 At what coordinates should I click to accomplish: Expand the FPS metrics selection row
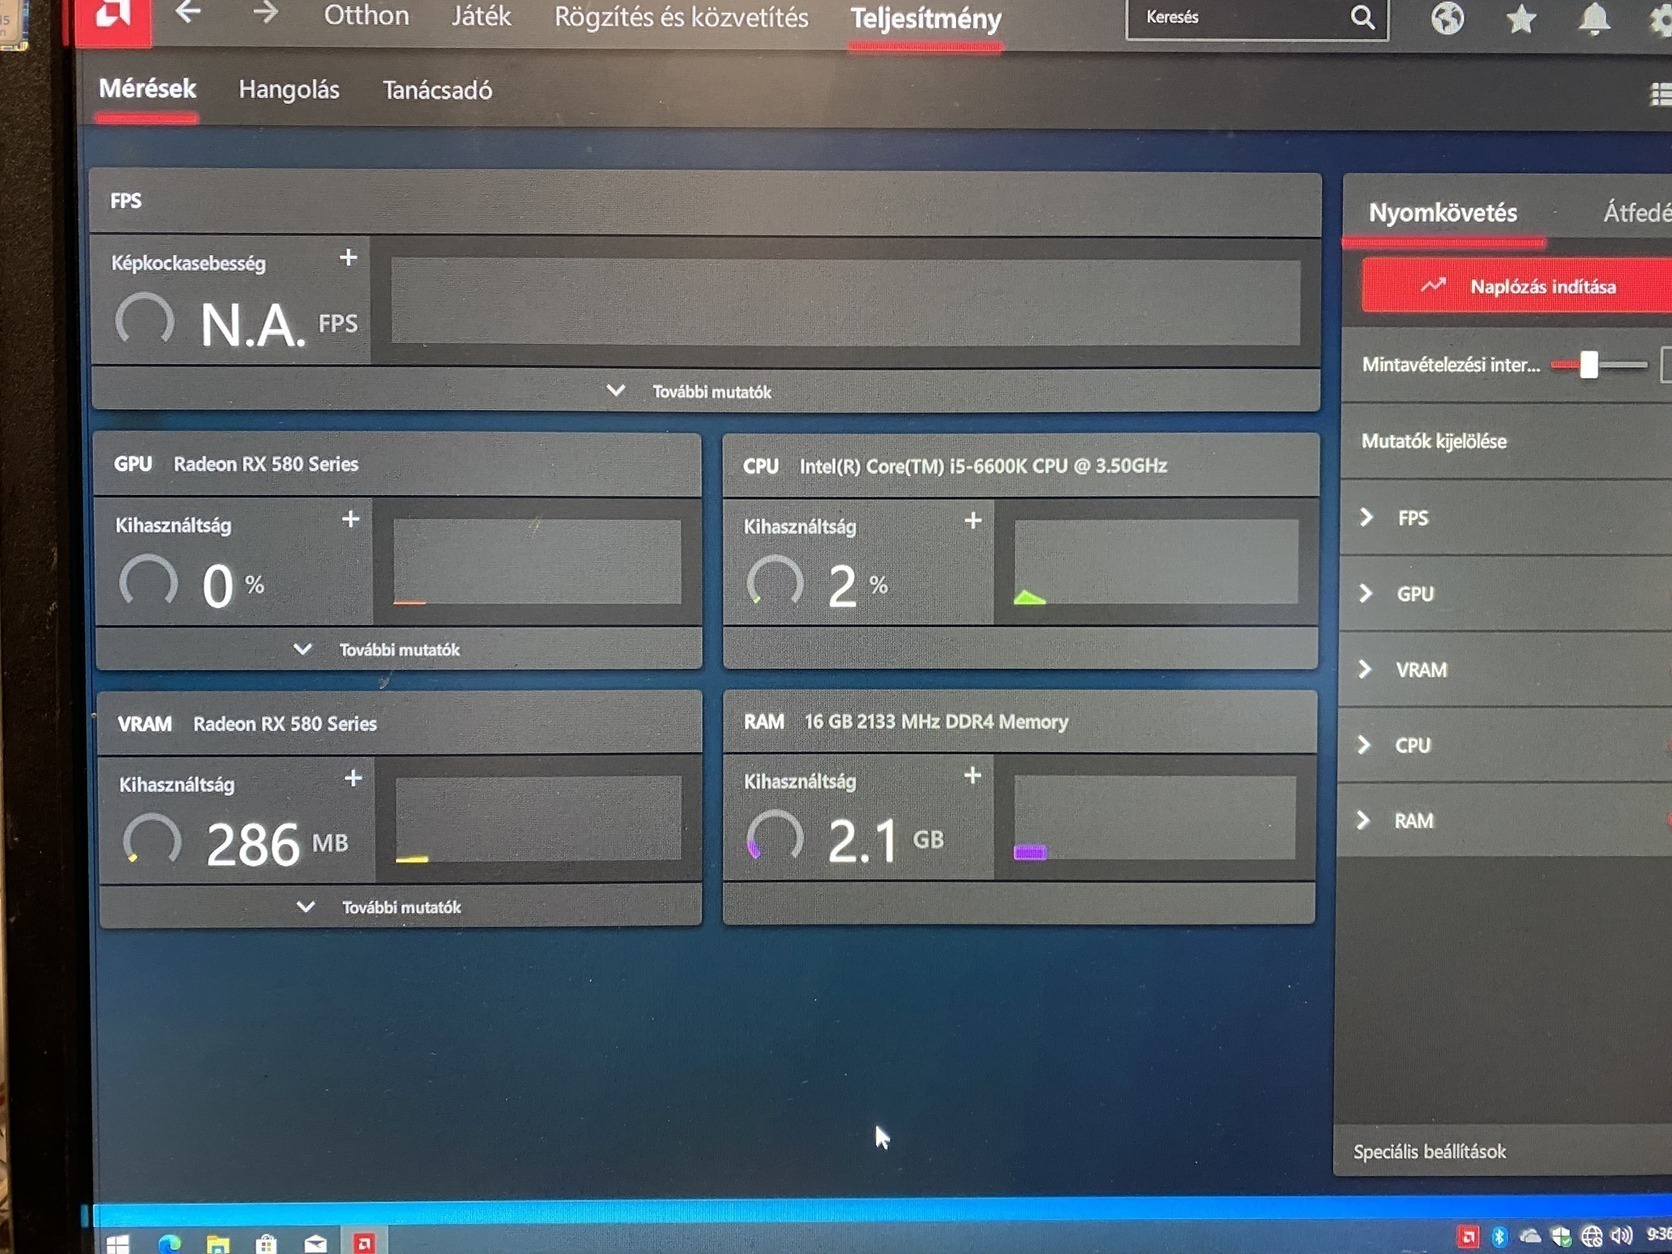coord(1507,518)
